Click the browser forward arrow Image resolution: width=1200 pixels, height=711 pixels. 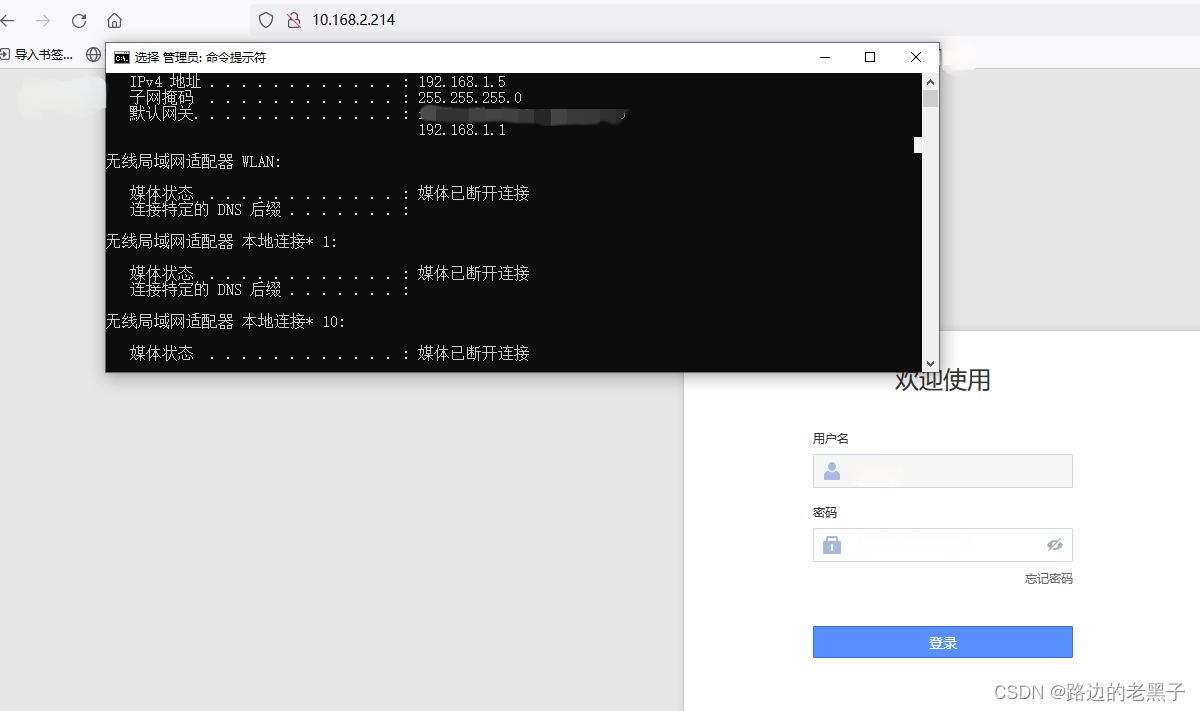click(43, 20)
